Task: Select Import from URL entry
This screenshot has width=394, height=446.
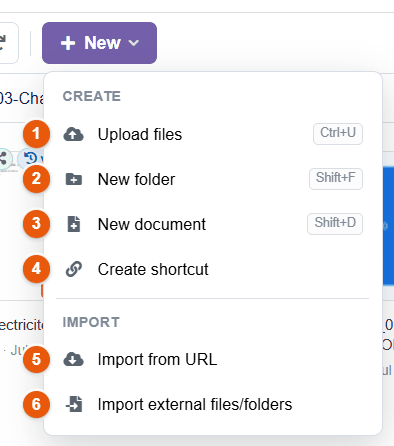Action: 213,359
